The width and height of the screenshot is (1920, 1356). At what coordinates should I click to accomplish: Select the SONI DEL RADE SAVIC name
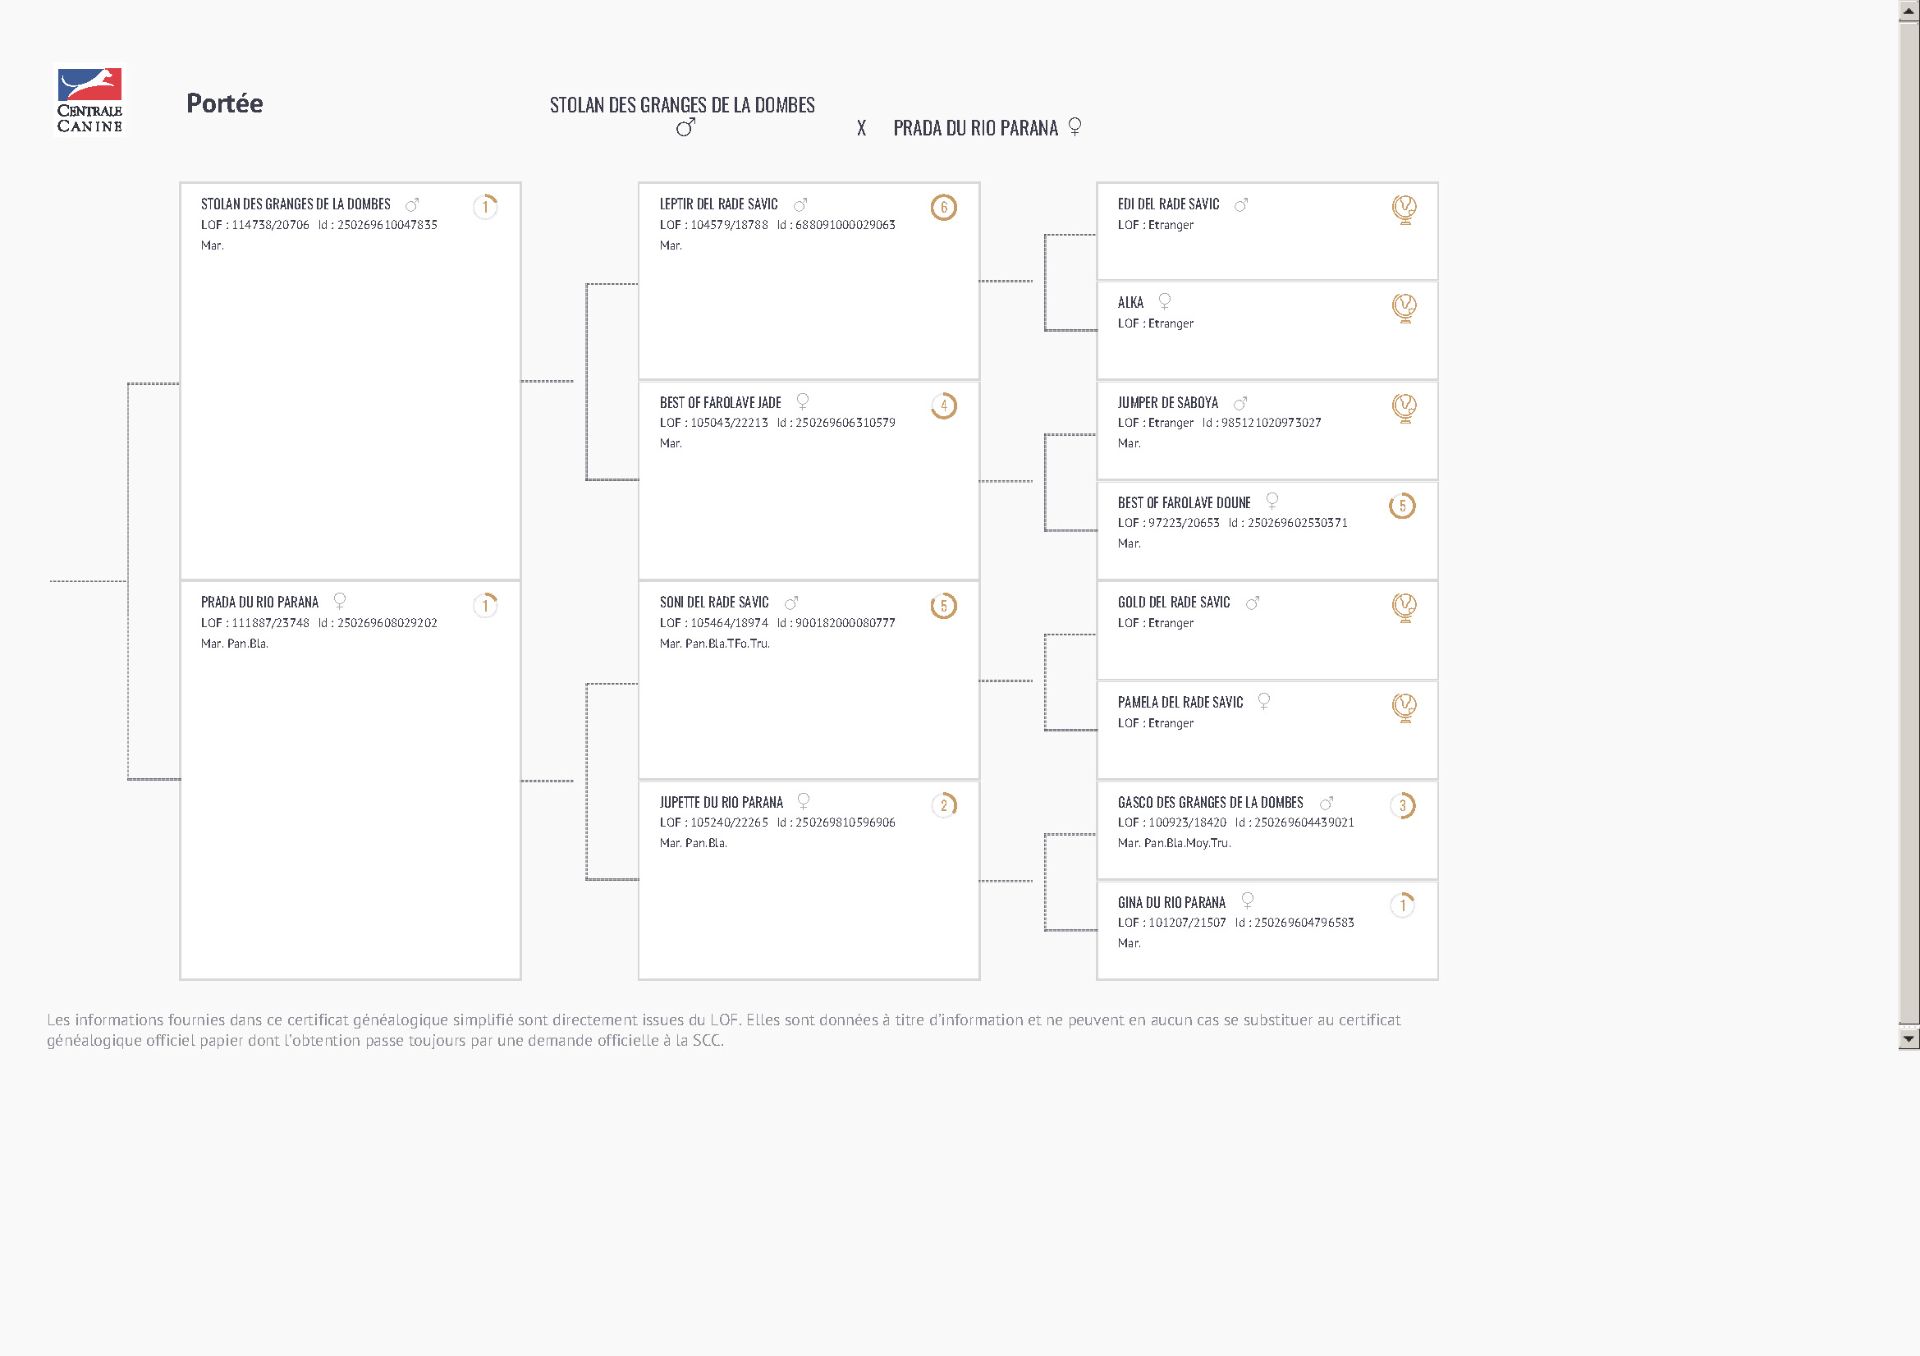pyautogui.click(x=714, y=602)
